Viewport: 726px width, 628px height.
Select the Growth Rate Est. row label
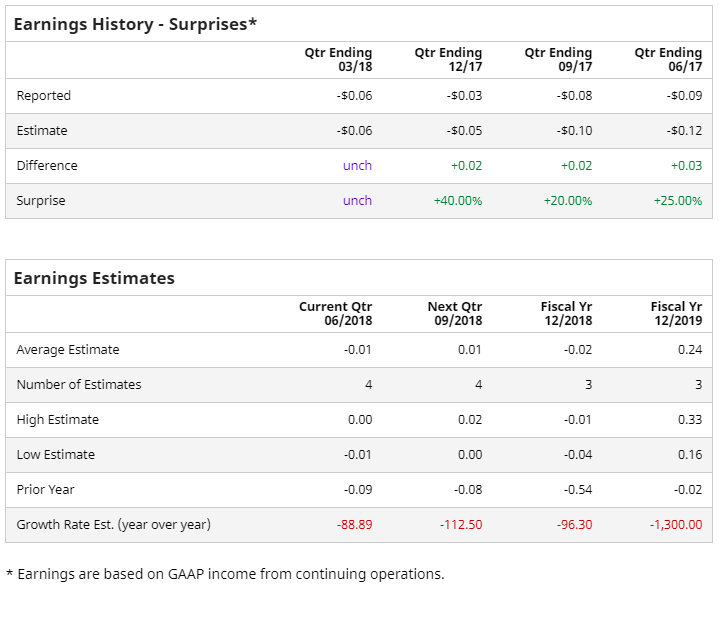click(x=114, y=525)
